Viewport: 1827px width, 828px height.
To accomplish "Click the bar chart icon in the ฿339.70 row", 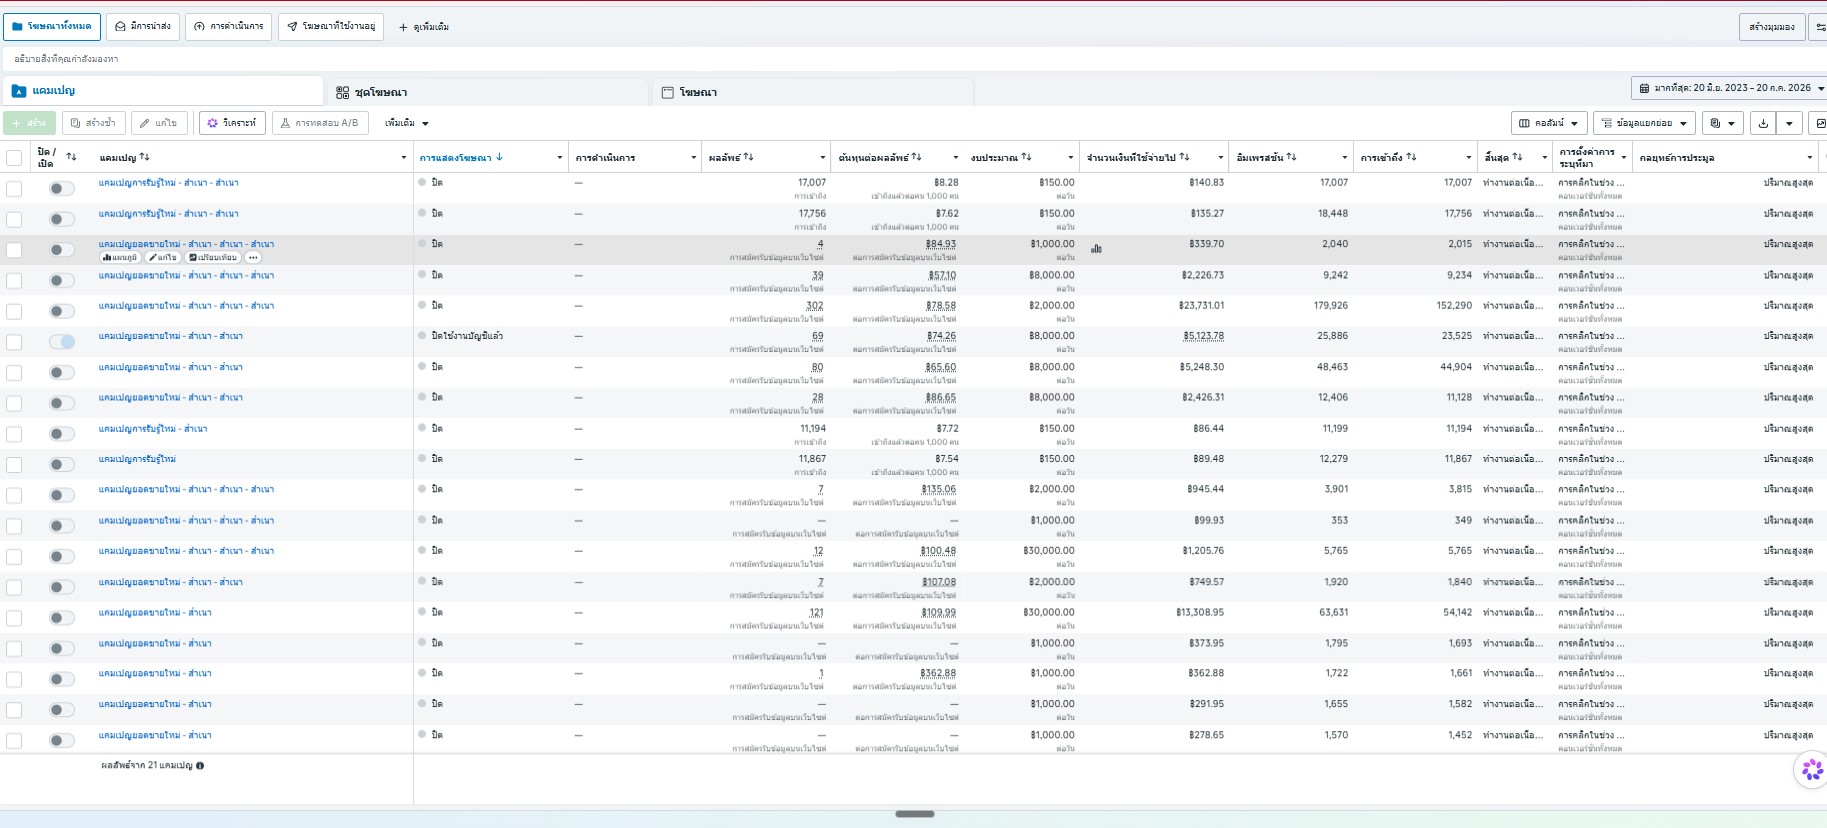I will coord(1096,248).
